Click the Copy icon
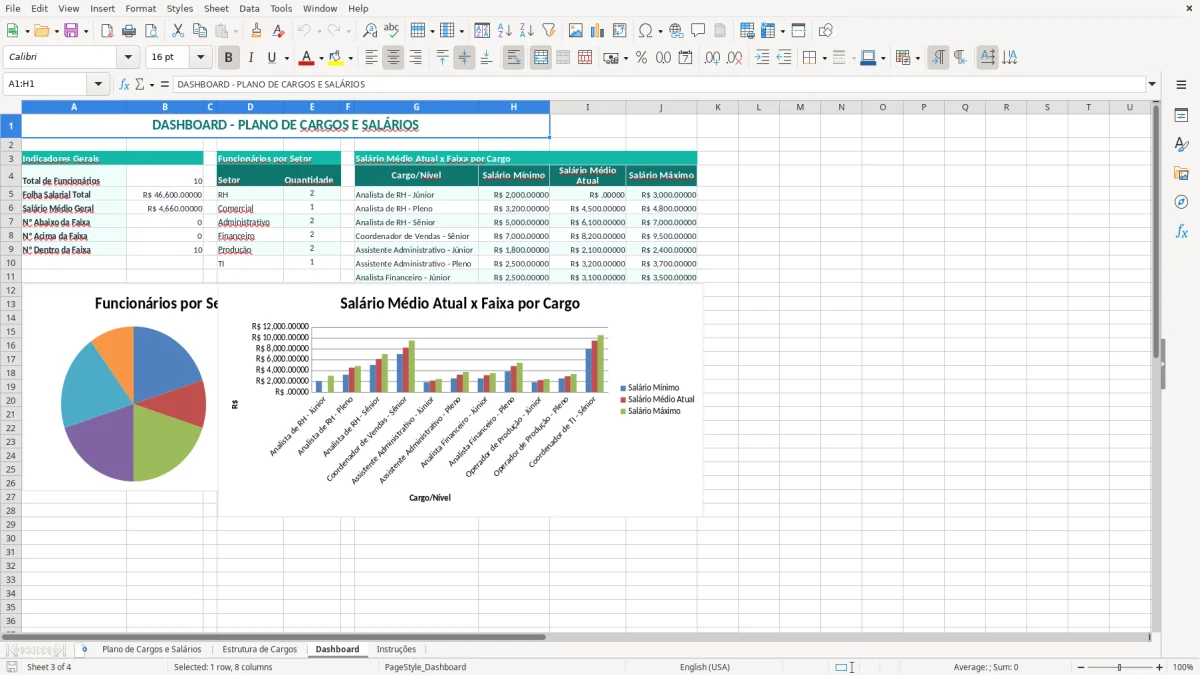Viewport: 1200px width, 675px height. pos(200,31)
